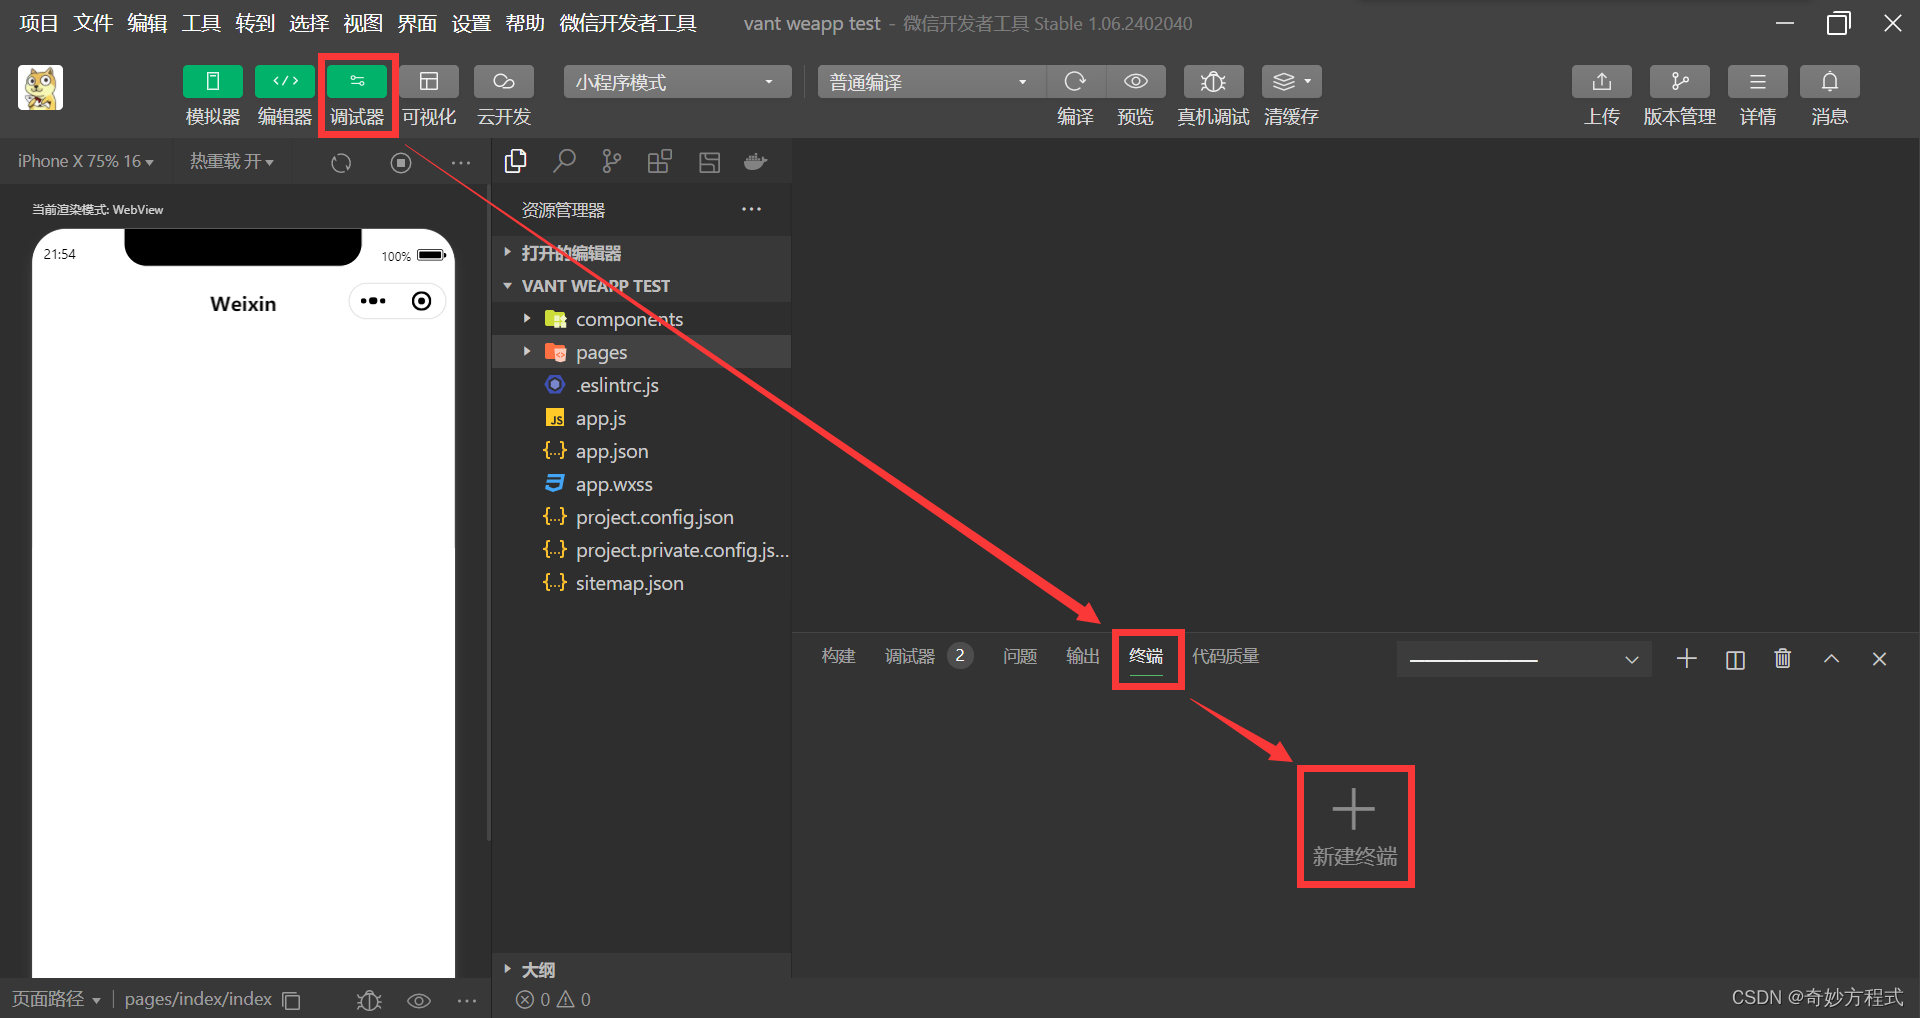Open the search icon in editor sidebar
Viewport: 1920px width, 1018px height.
point(565,161)
